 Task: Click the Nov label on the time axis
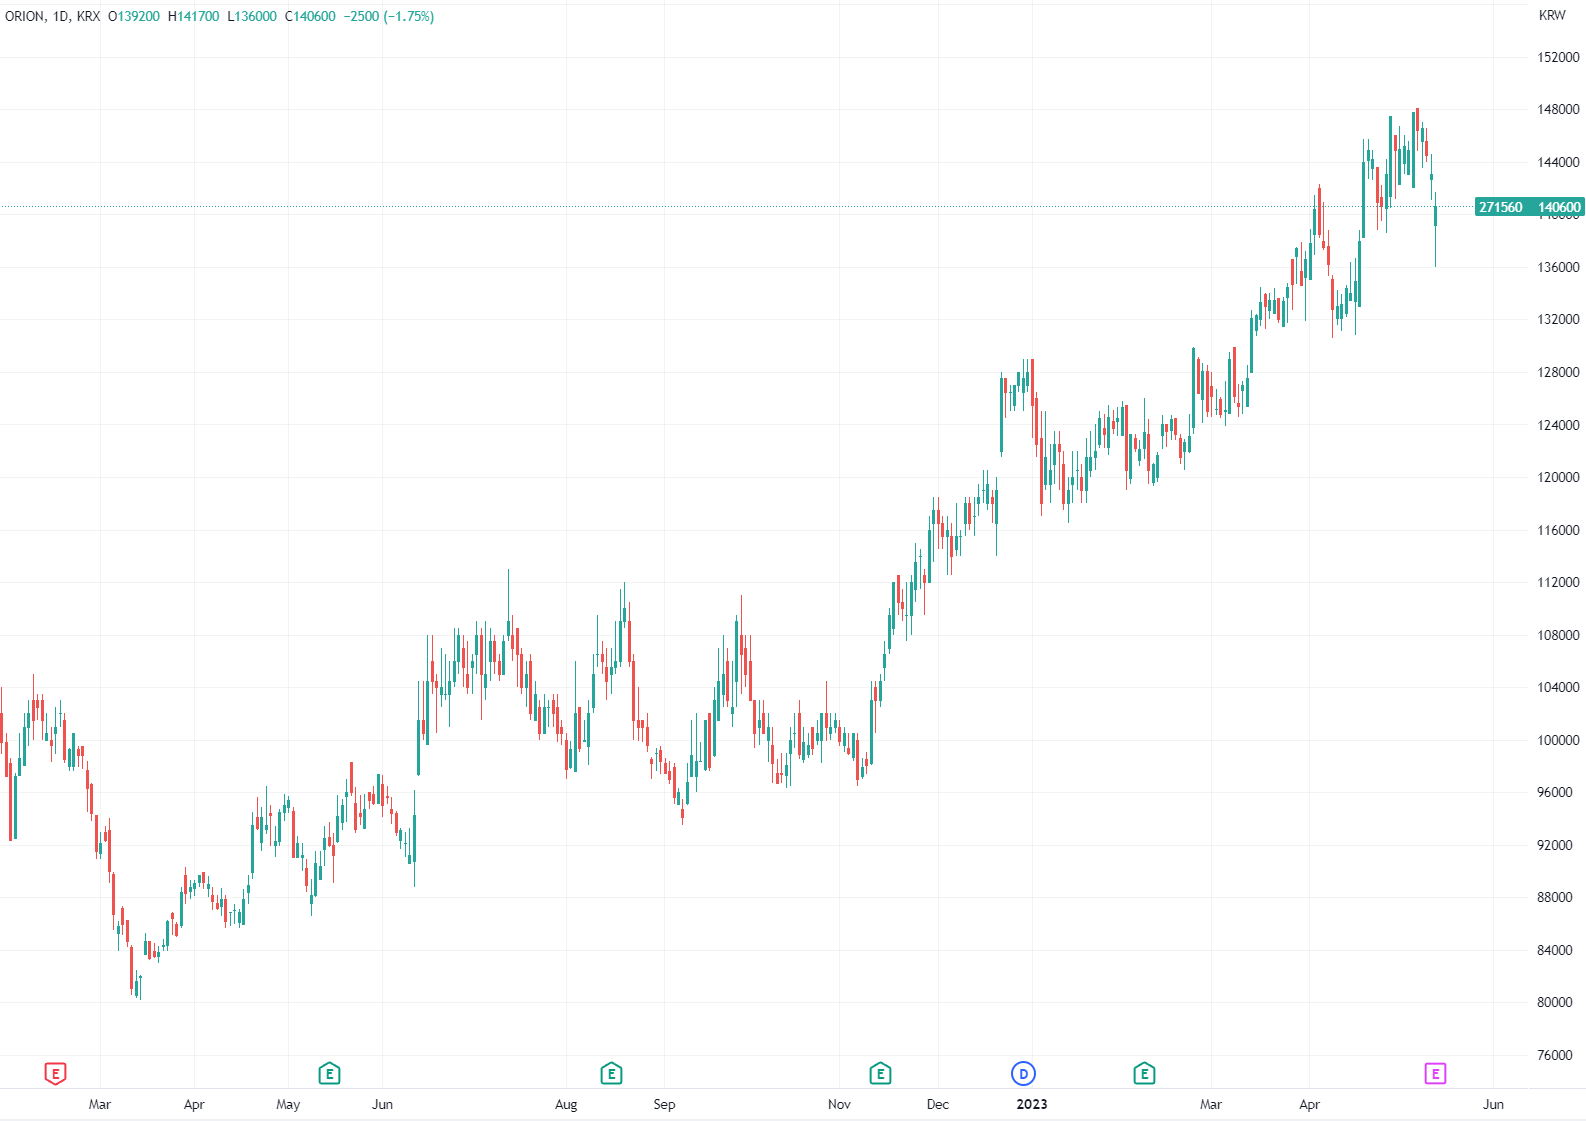(x=839, y=1104)
